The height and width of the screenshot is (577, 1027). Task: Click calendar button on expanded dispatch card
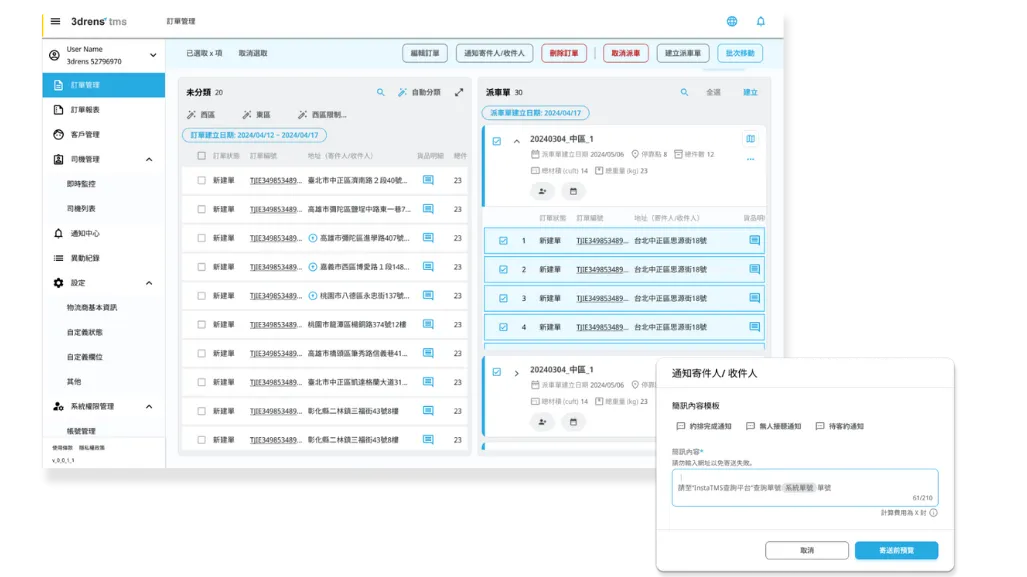(x=573, y=191)
